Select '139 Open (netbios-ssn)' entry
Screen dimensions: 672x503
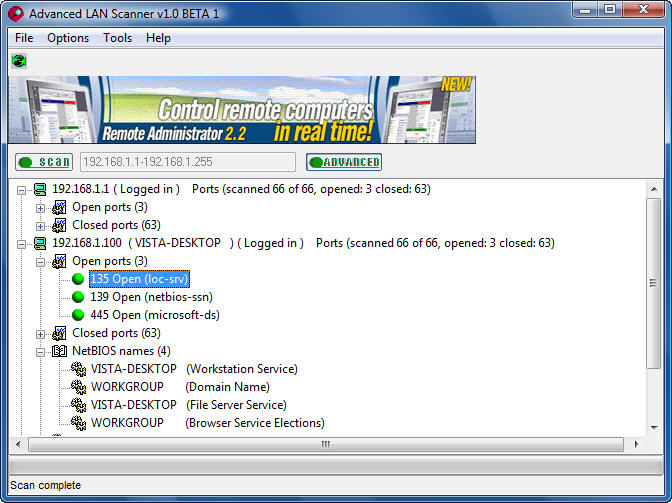pyautogui.click(x=151, y=297)
